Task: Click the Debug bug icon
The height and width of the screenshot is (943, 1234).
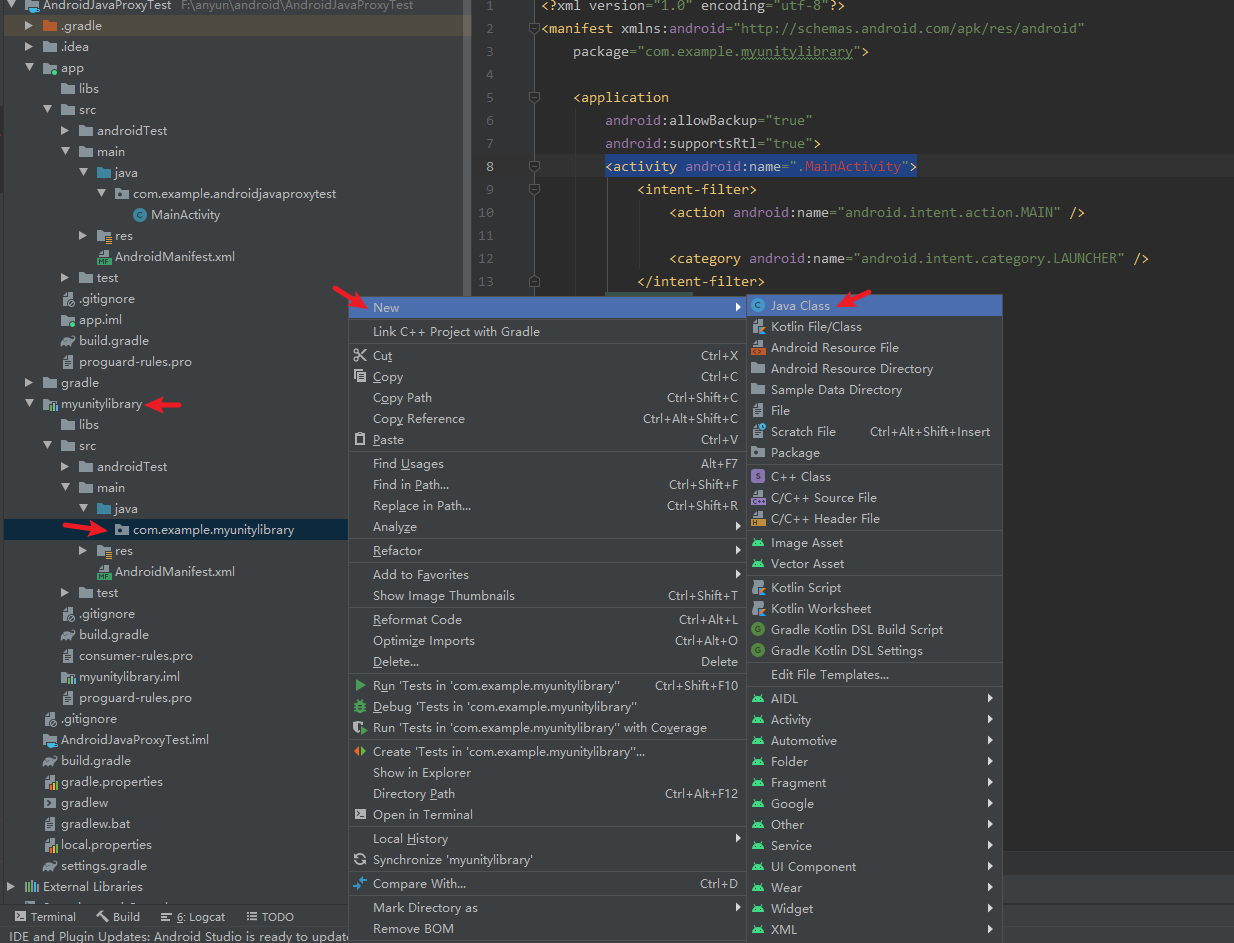Action: coord(360,706)
